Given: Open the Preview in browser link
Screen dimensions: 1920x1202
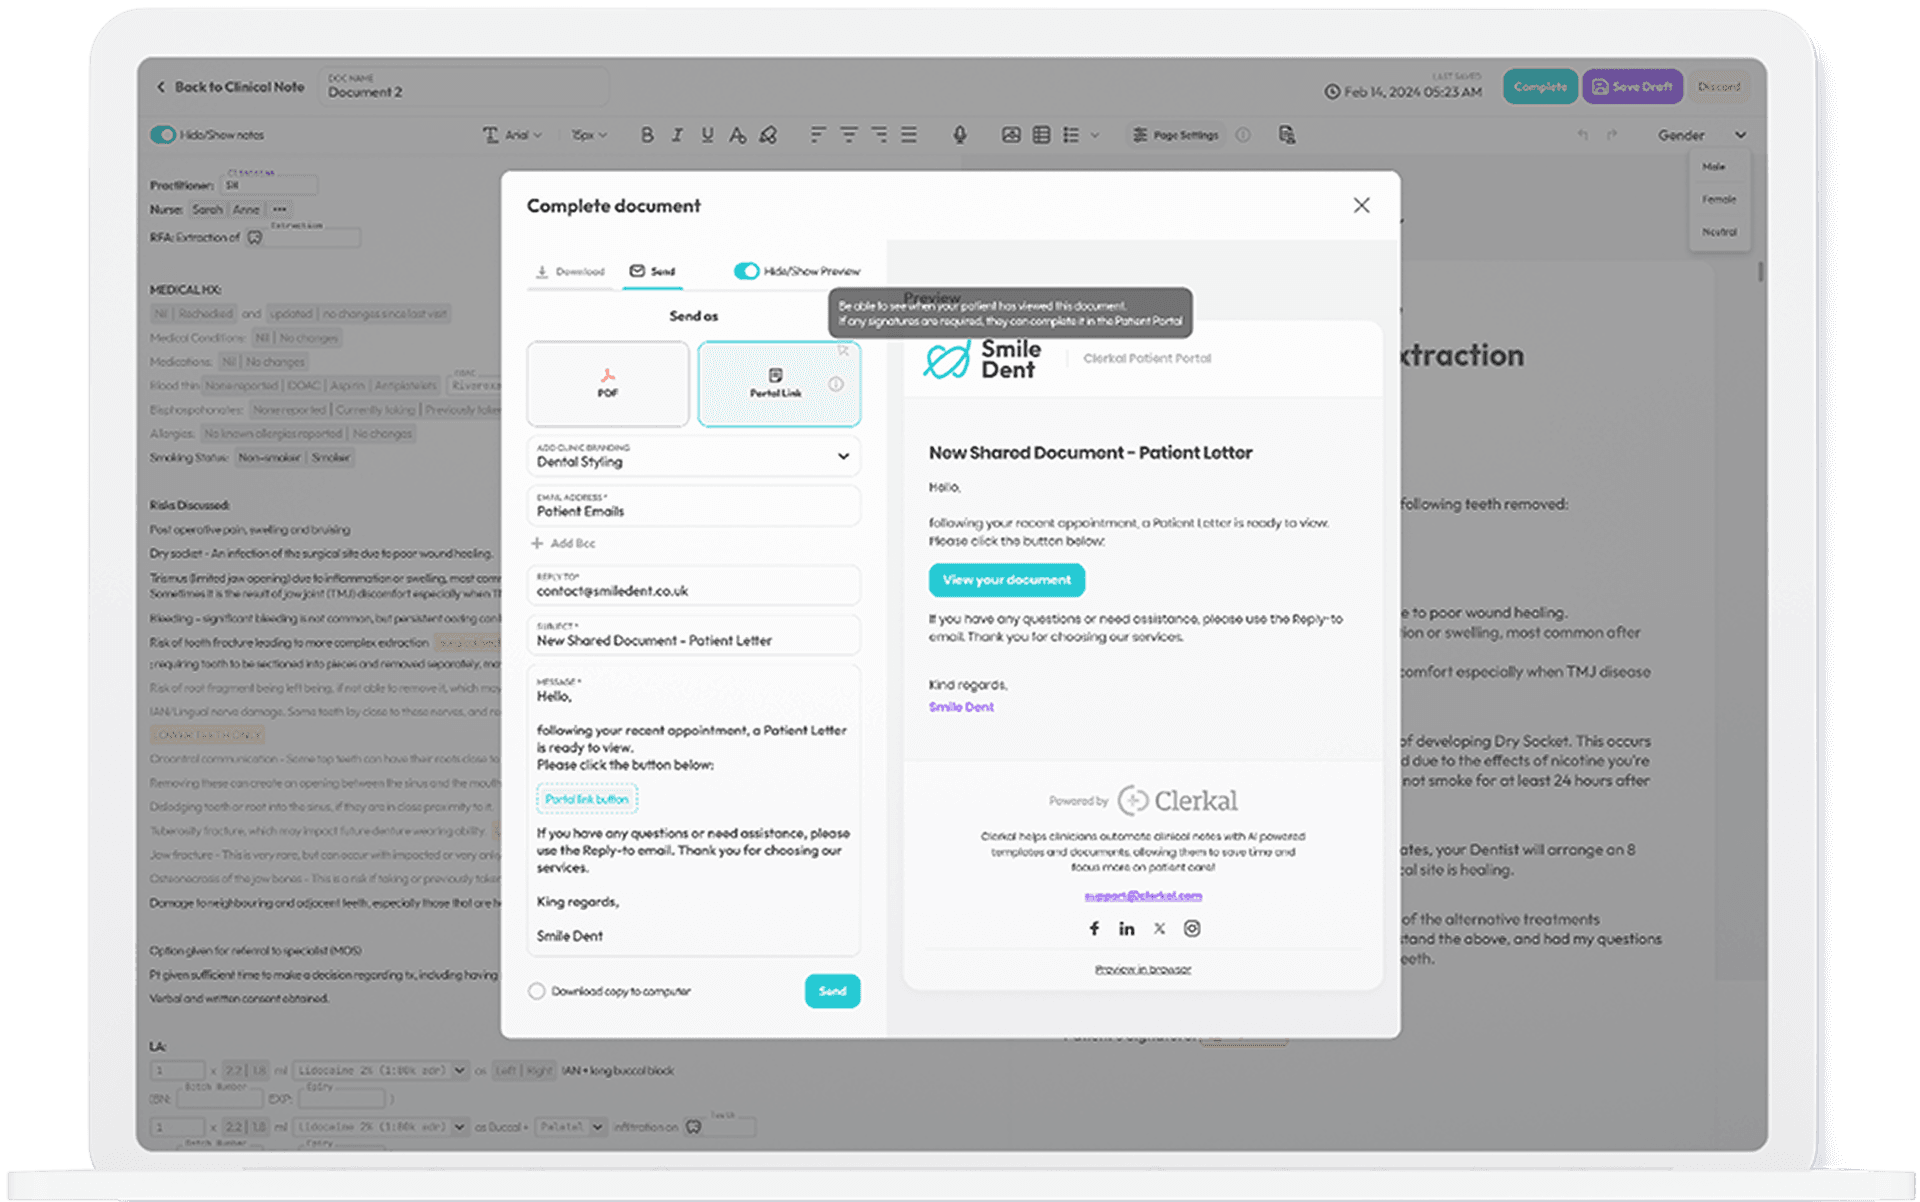Looking at the screenshot, I should (x=1143, y=969).
